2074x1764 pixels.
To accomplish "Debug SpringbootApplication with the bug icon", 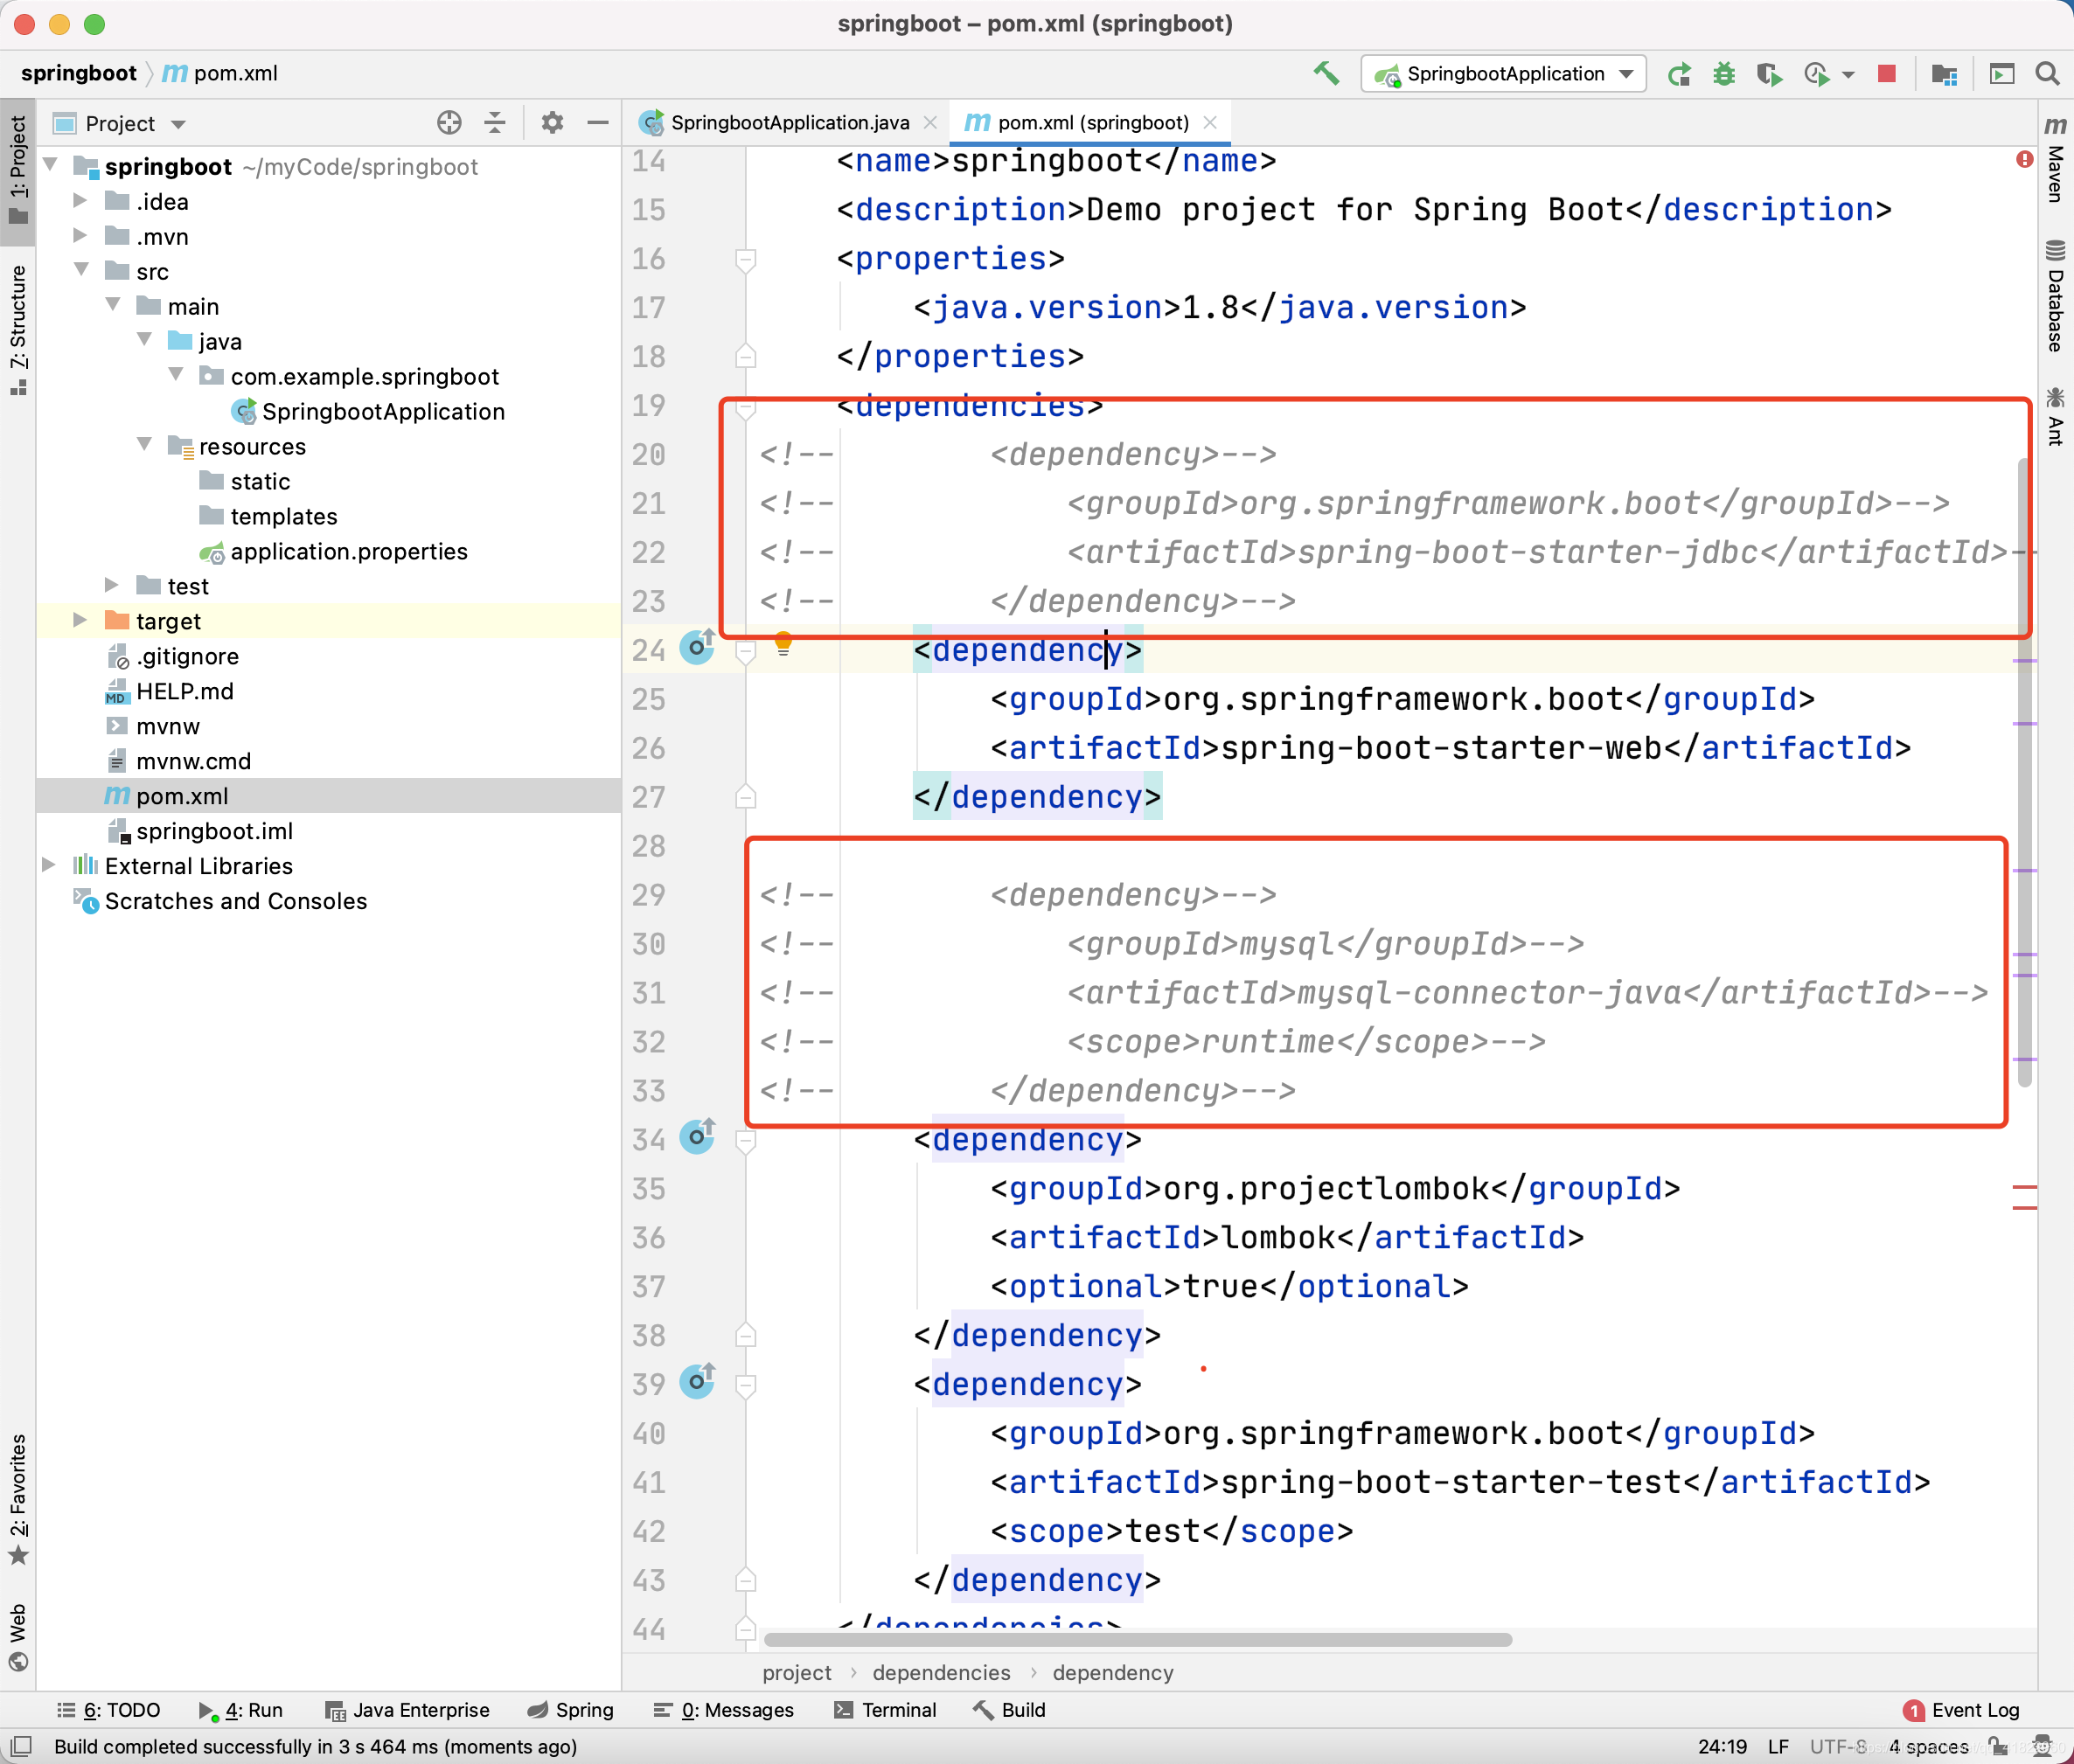I will coord(1723,73).
